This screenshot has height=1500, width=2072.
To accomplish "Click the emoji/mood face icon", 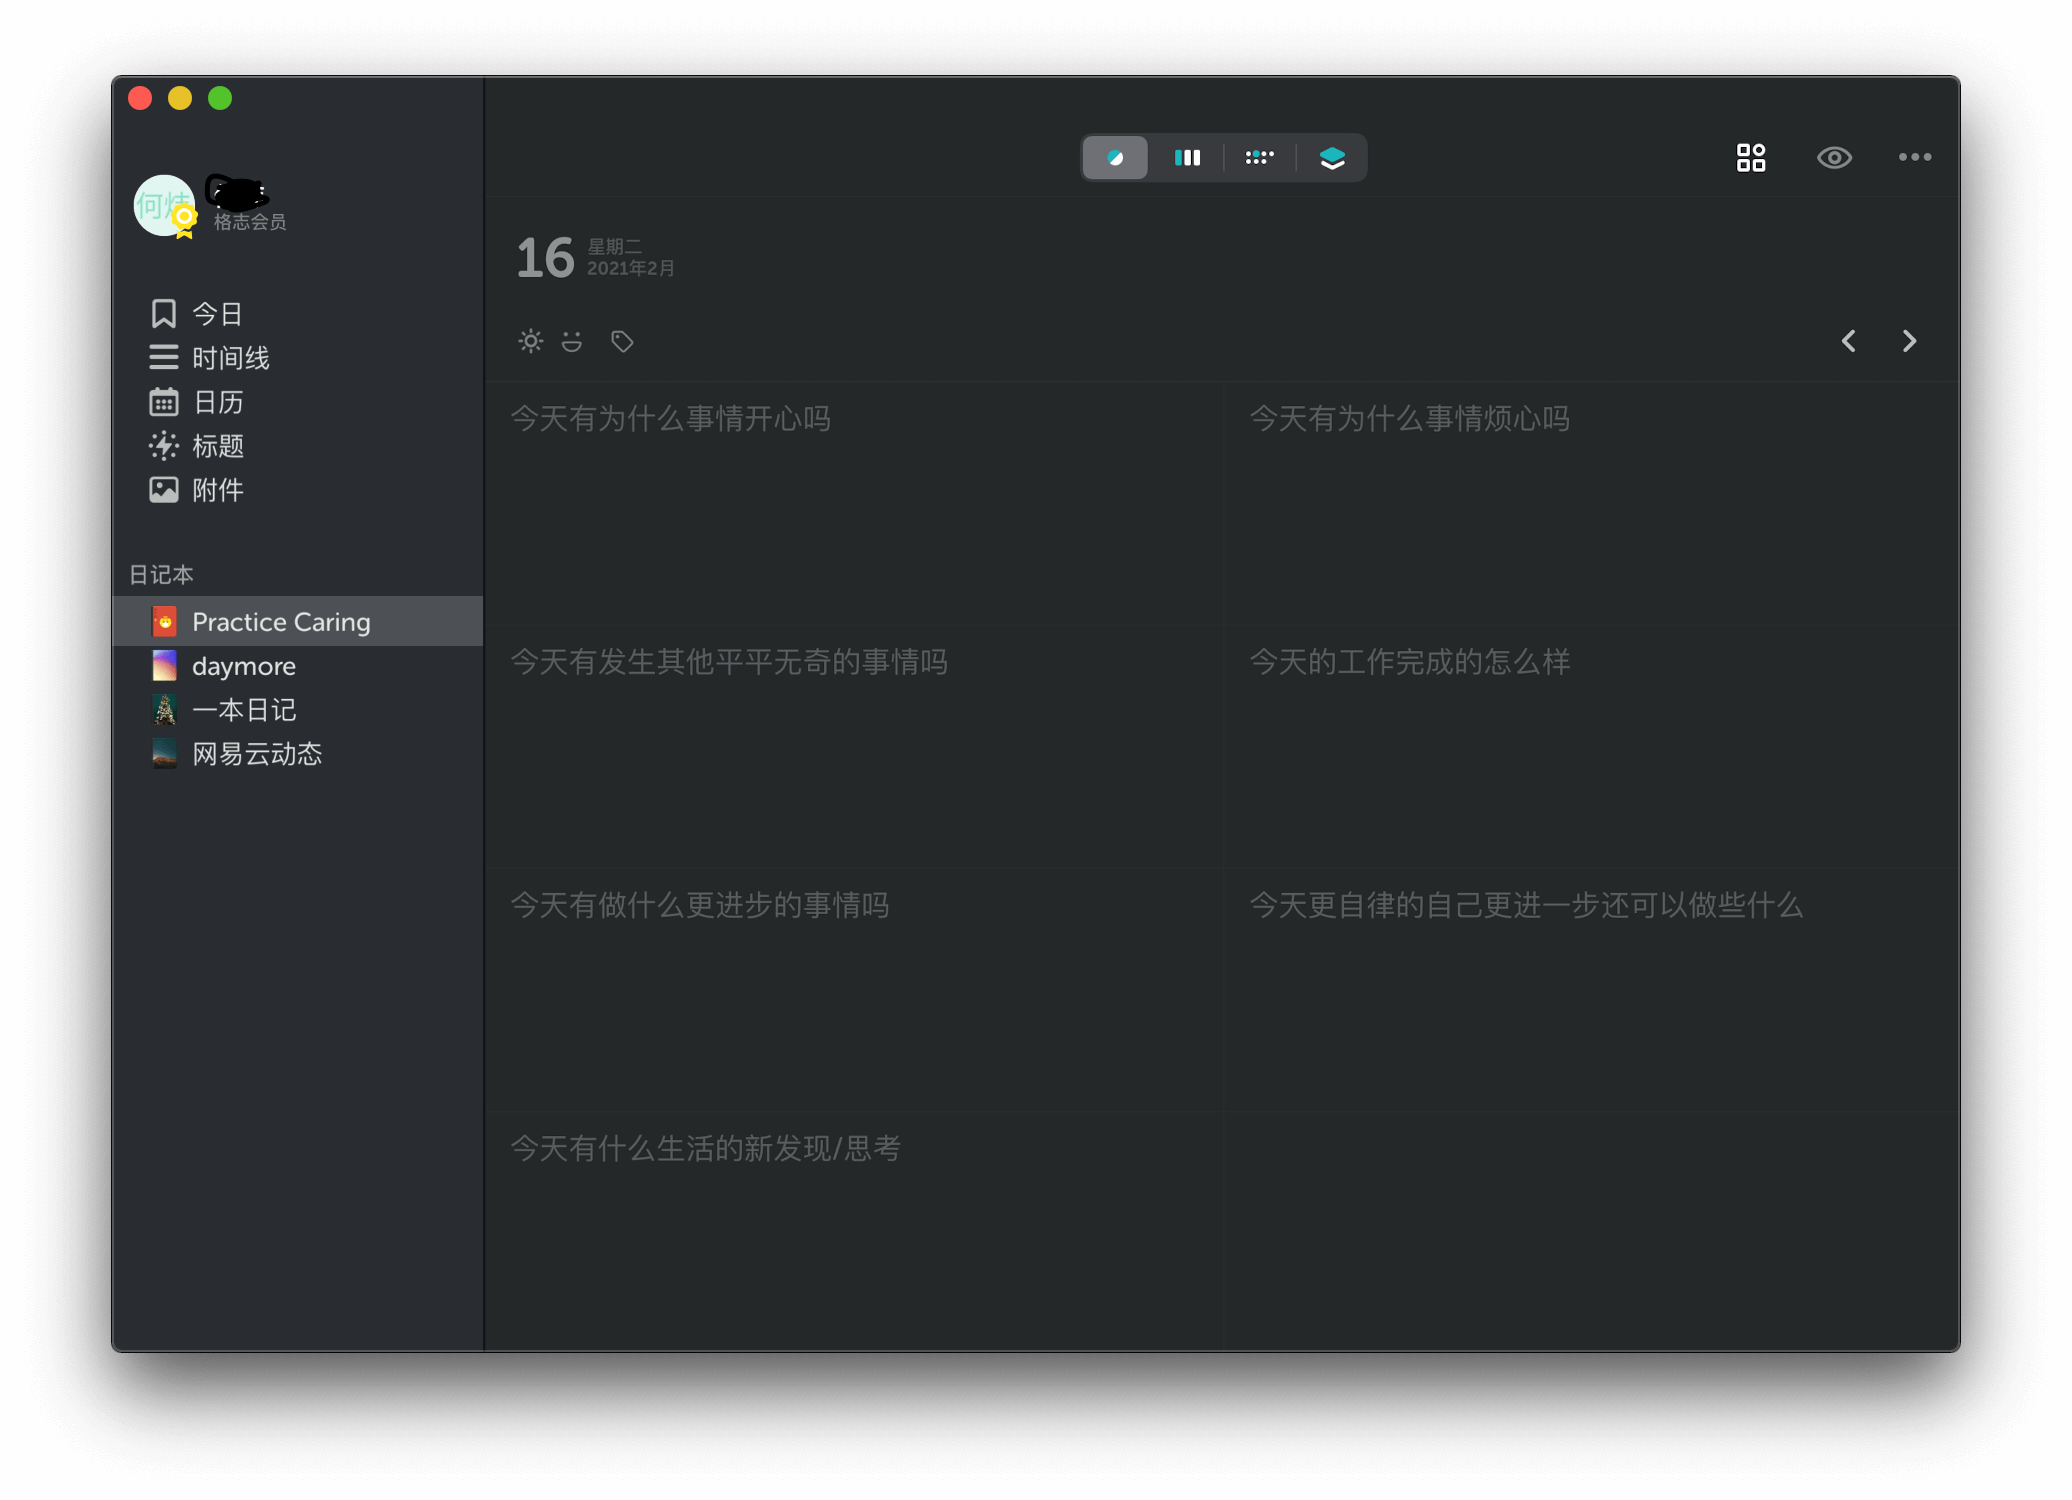I will point(573,341).
